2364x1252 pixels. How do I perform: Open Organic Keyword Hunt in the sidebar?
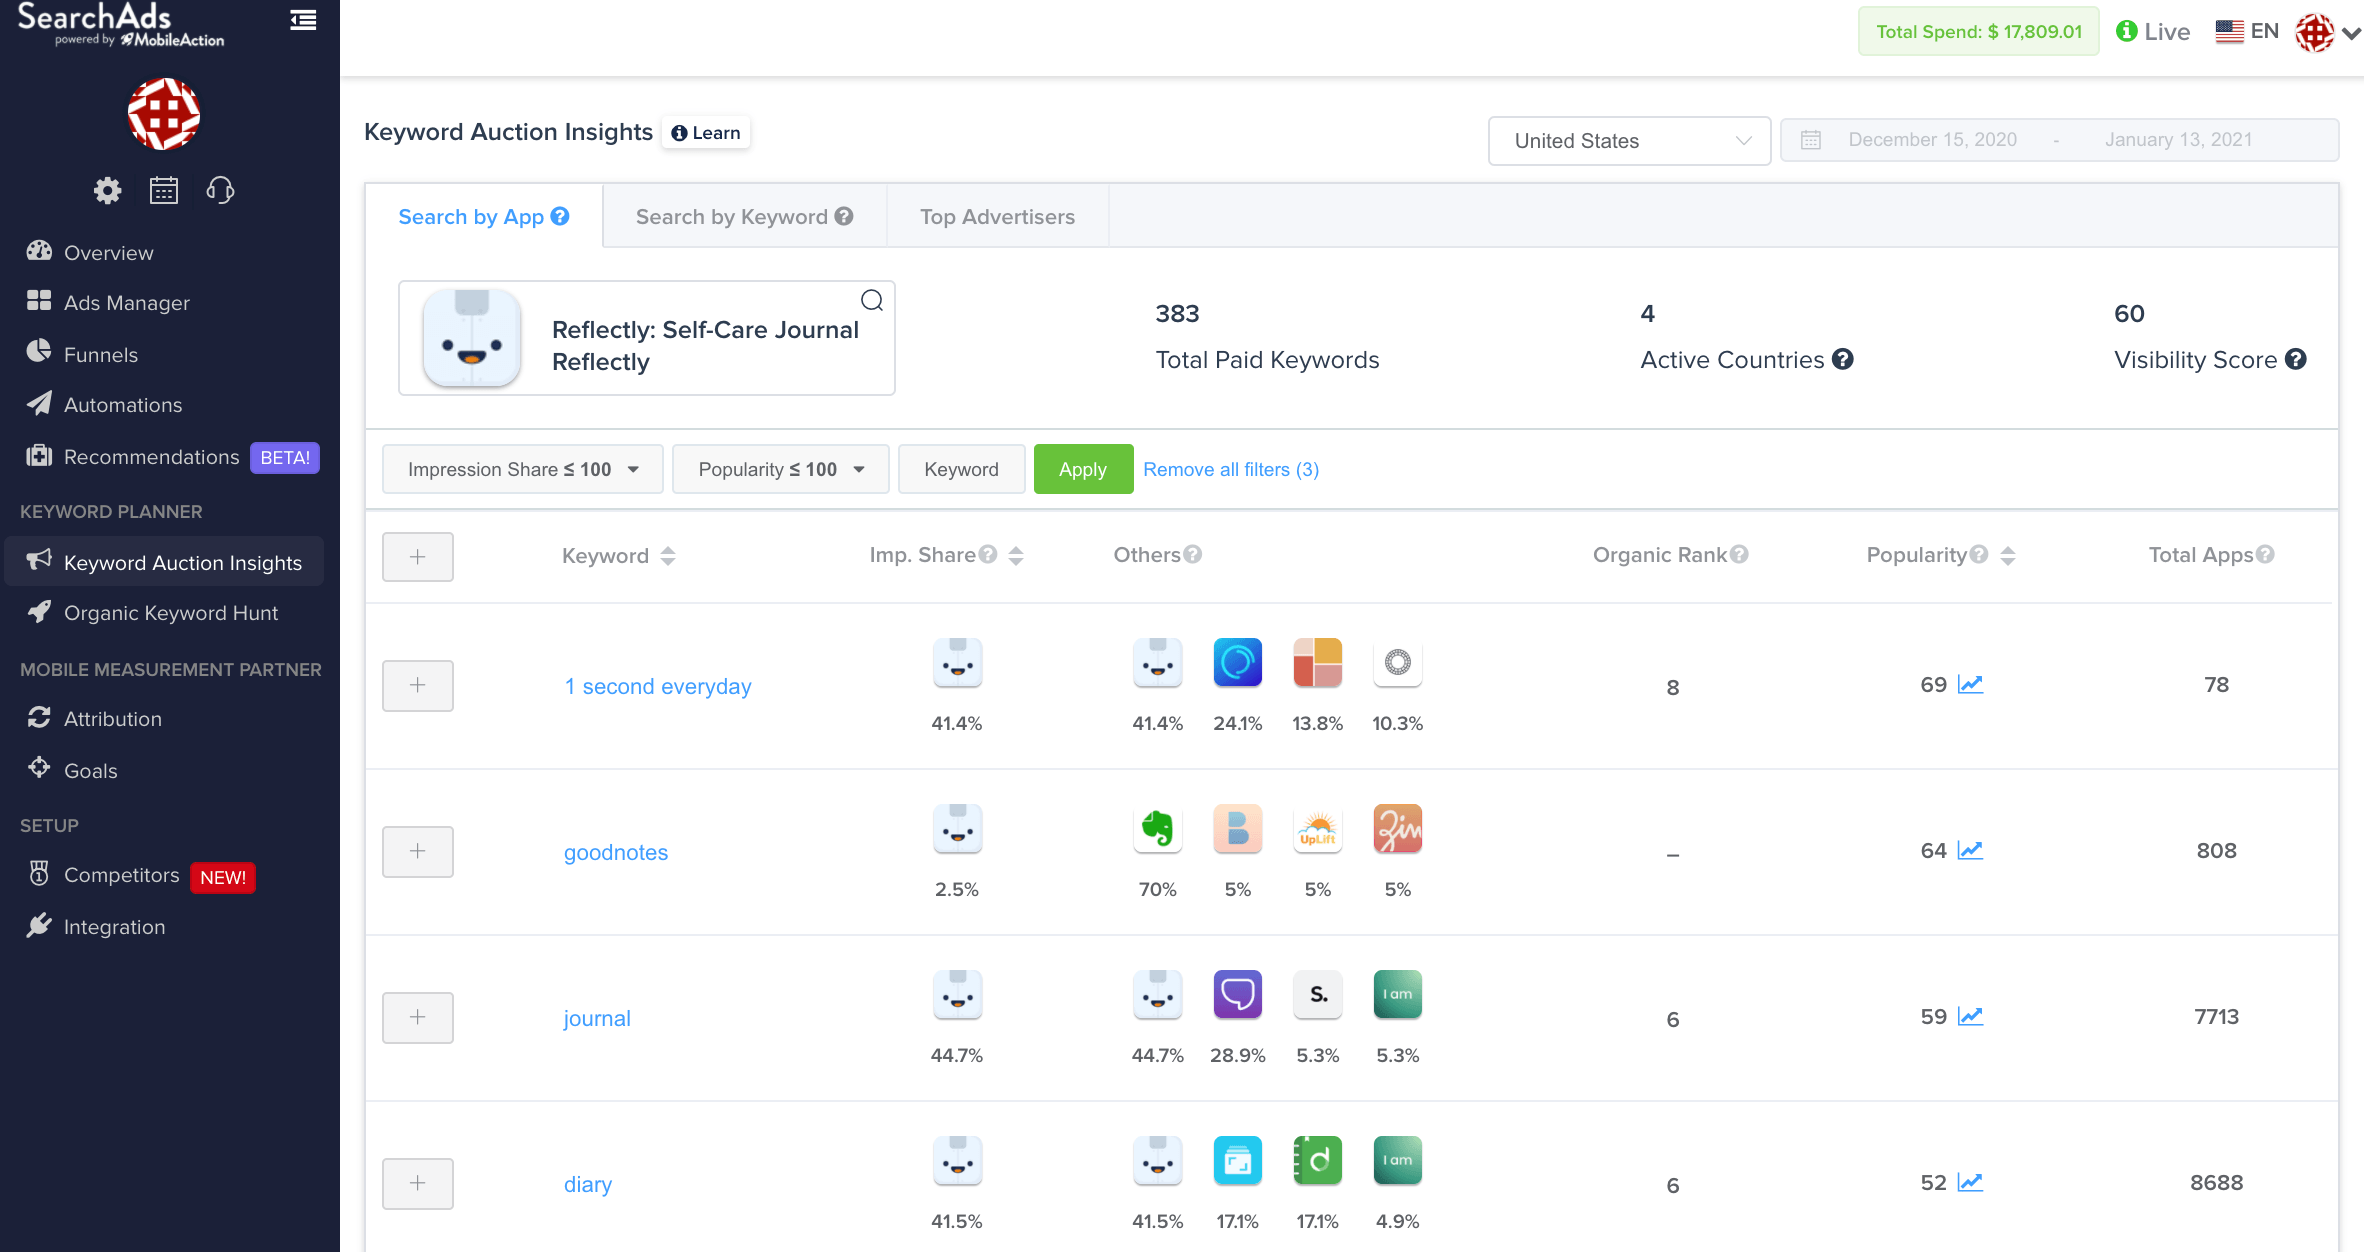tap(170, 613)
